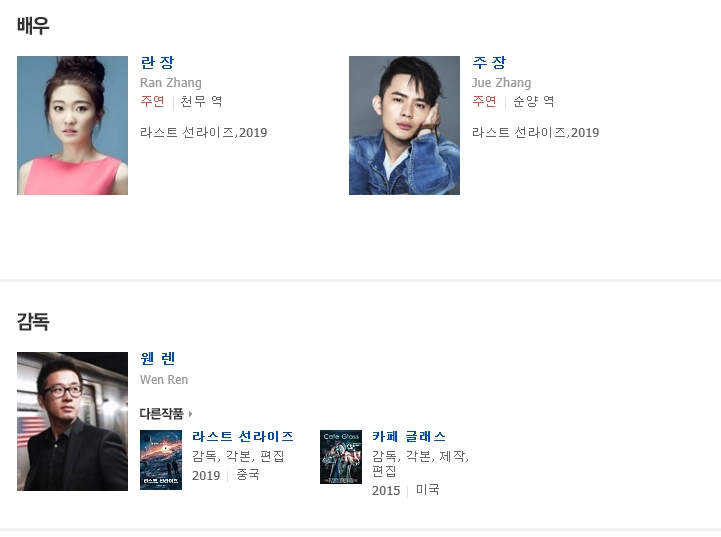Click the 라스트 선라이즈 poster thumbnail
The height and width of the screenshot is (537, 721).
[x=161, y=460]
